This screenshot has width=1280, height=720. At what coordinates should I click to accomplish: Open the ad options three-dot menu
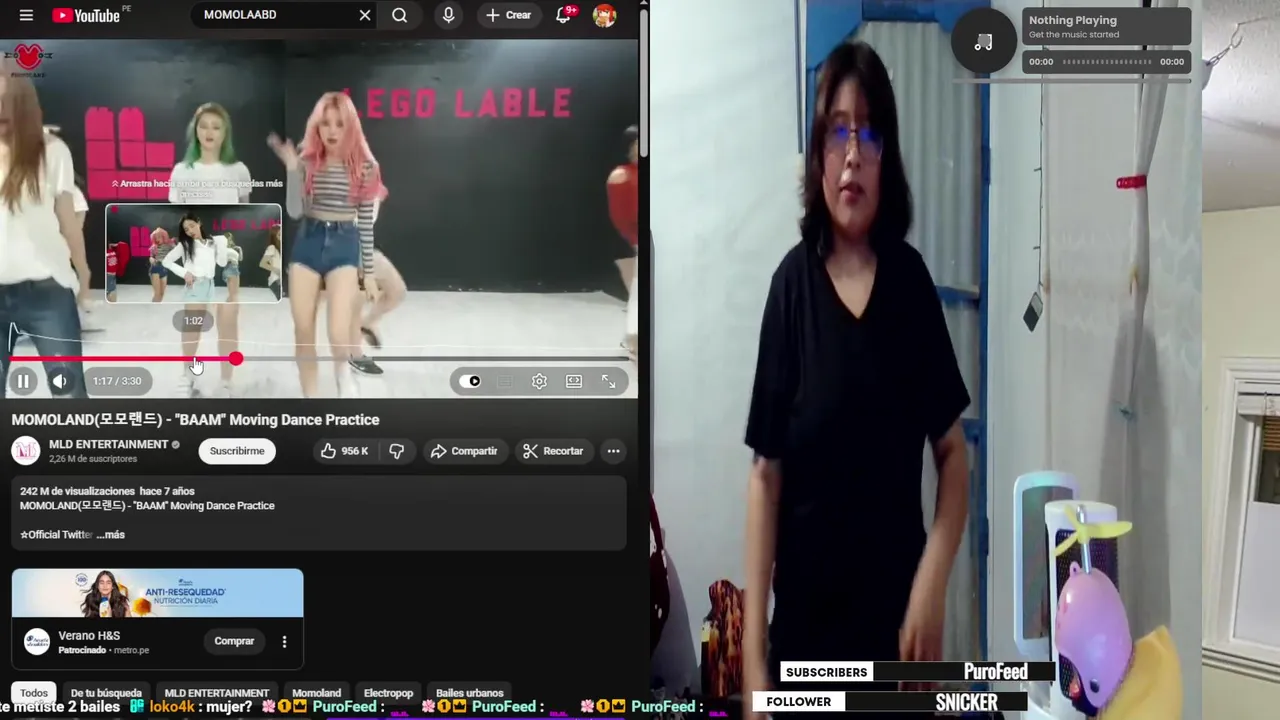(x=284, y=641)
